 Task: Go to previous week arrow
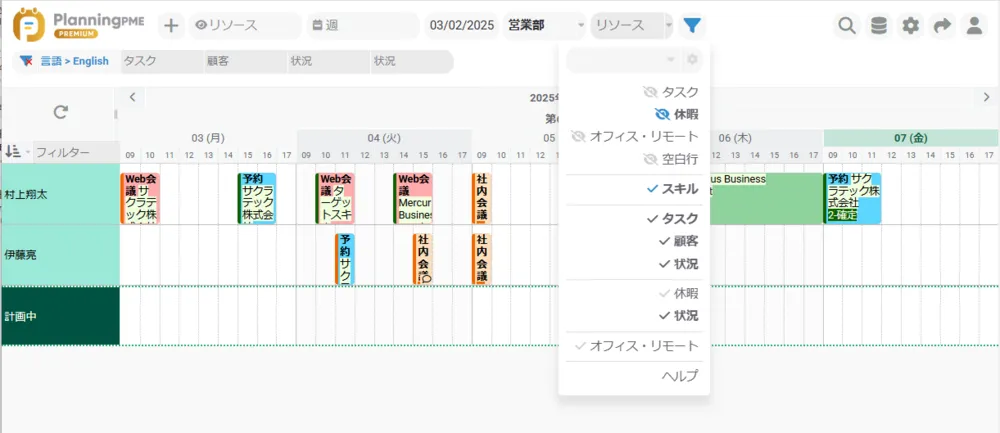pos(132,97)
